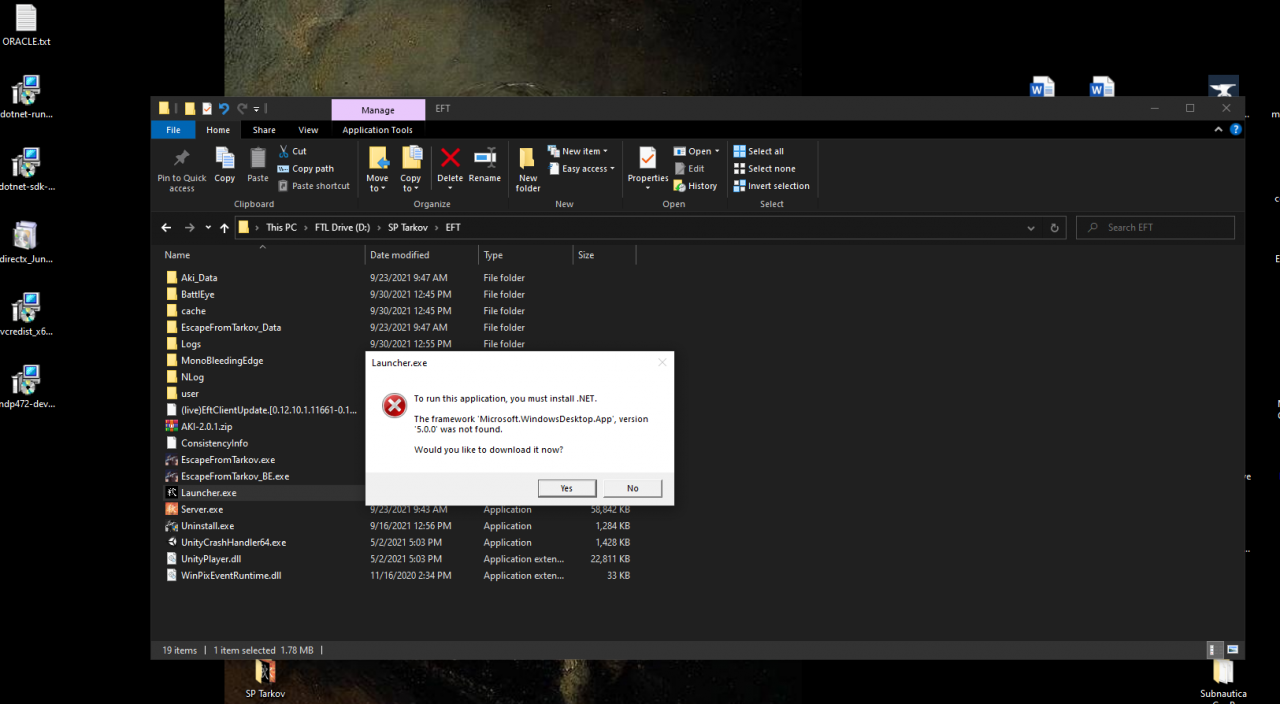This screenshot has width=1280, height=704.
Task: Click the Paste icon in the ribbon
Action: pyautogui.click(x=258, y=158)
